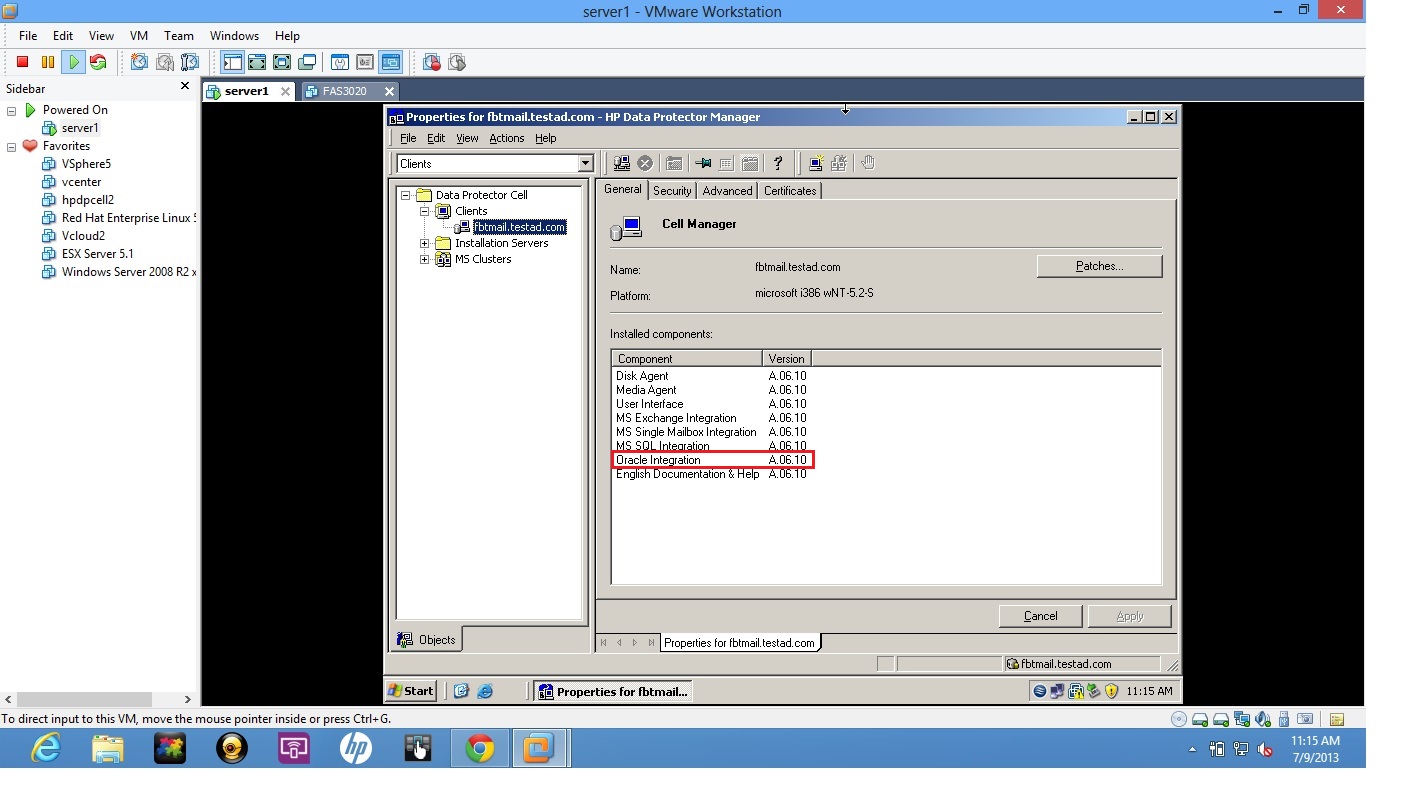Click the Patches button

click(x=1098, y=266)
